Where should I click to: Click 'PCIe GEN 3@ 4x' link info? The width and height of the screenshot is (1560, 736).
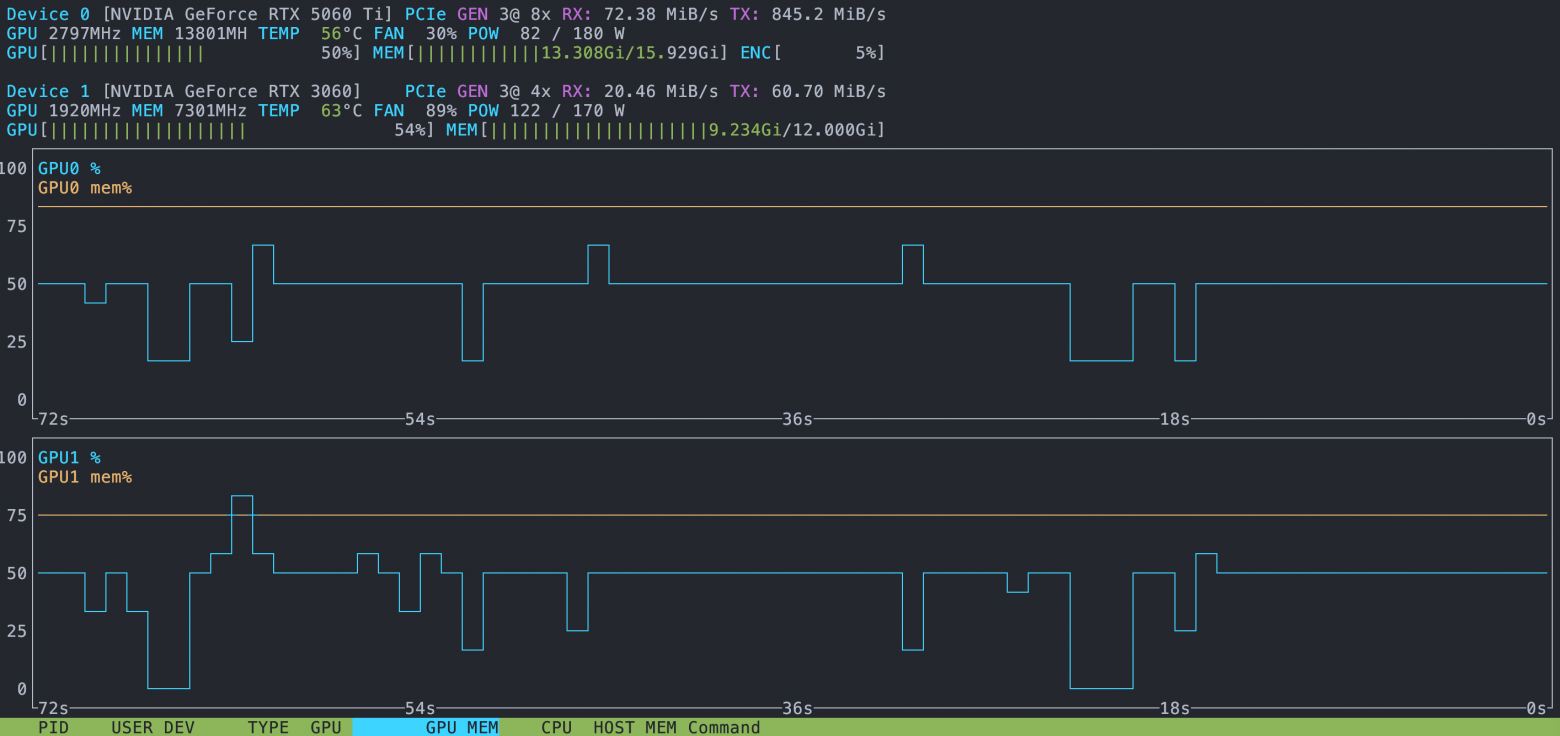(478, 92)
